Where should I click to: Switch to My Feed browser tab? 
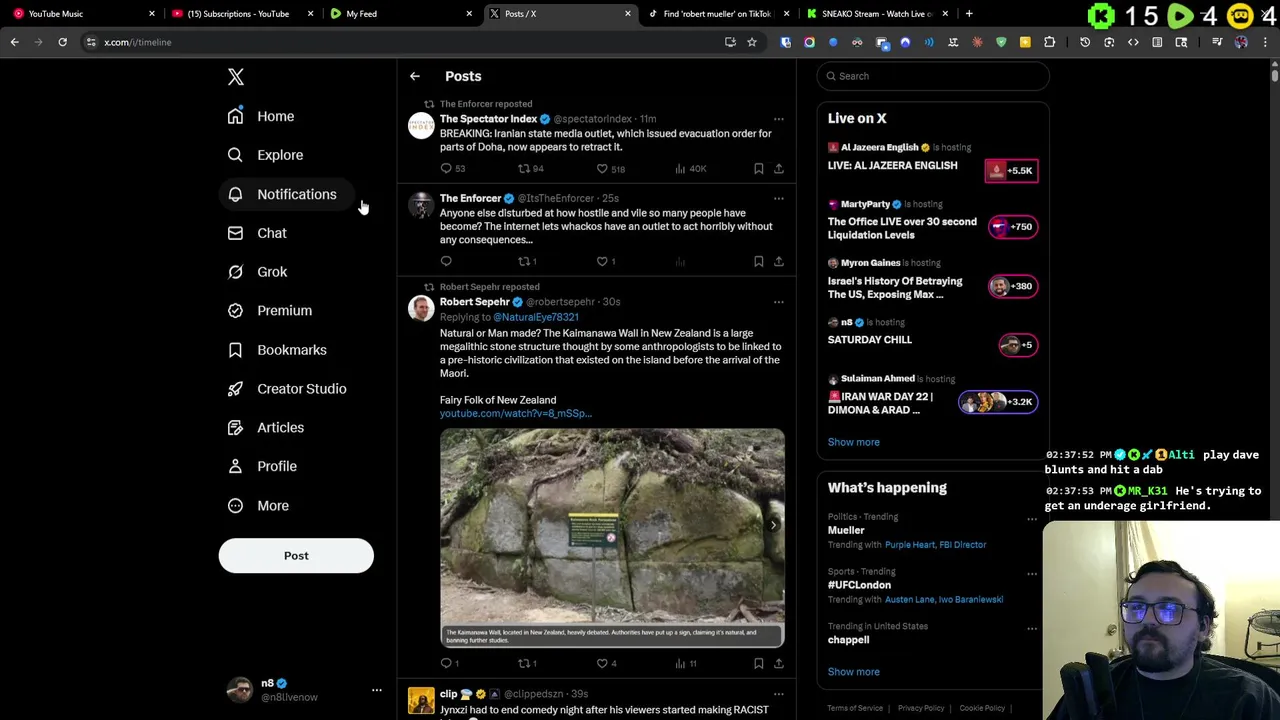400,14
